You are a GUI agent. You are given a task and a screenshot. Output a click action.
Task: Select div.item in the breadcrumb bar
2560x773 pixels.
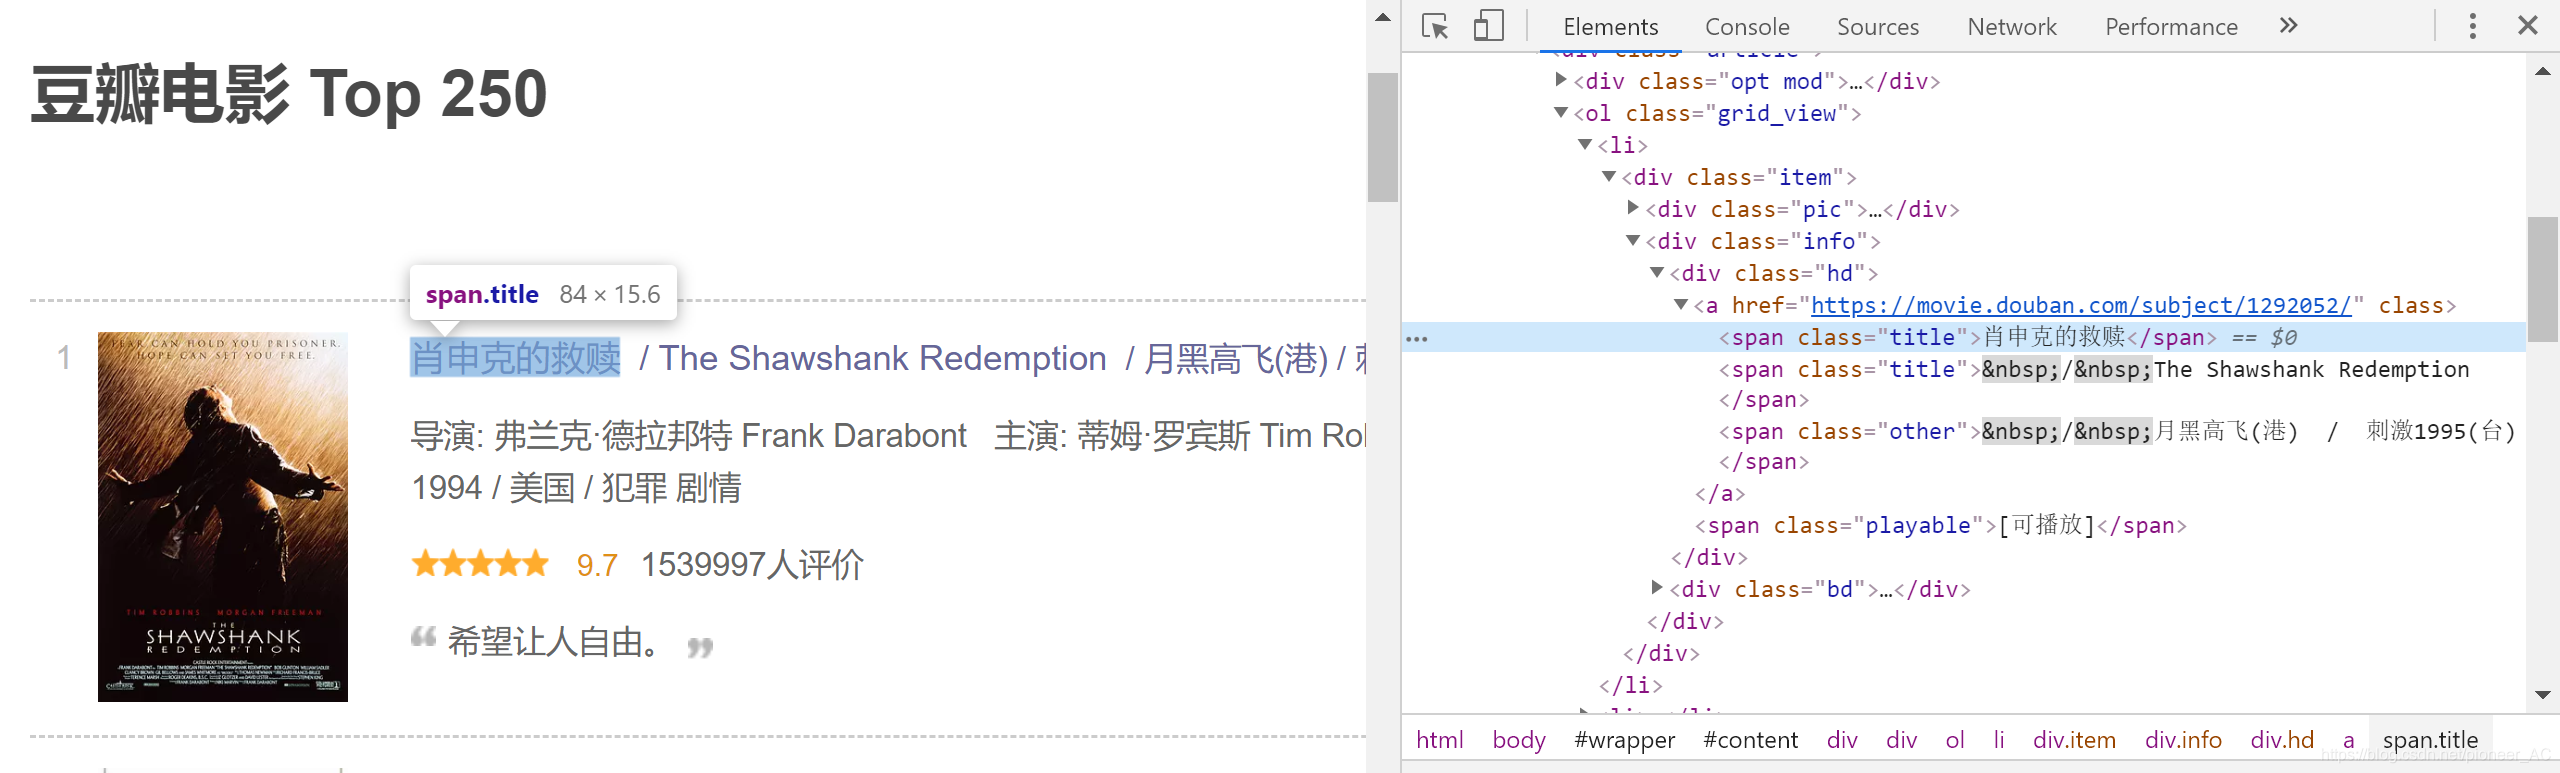(x=2074, y=740)
